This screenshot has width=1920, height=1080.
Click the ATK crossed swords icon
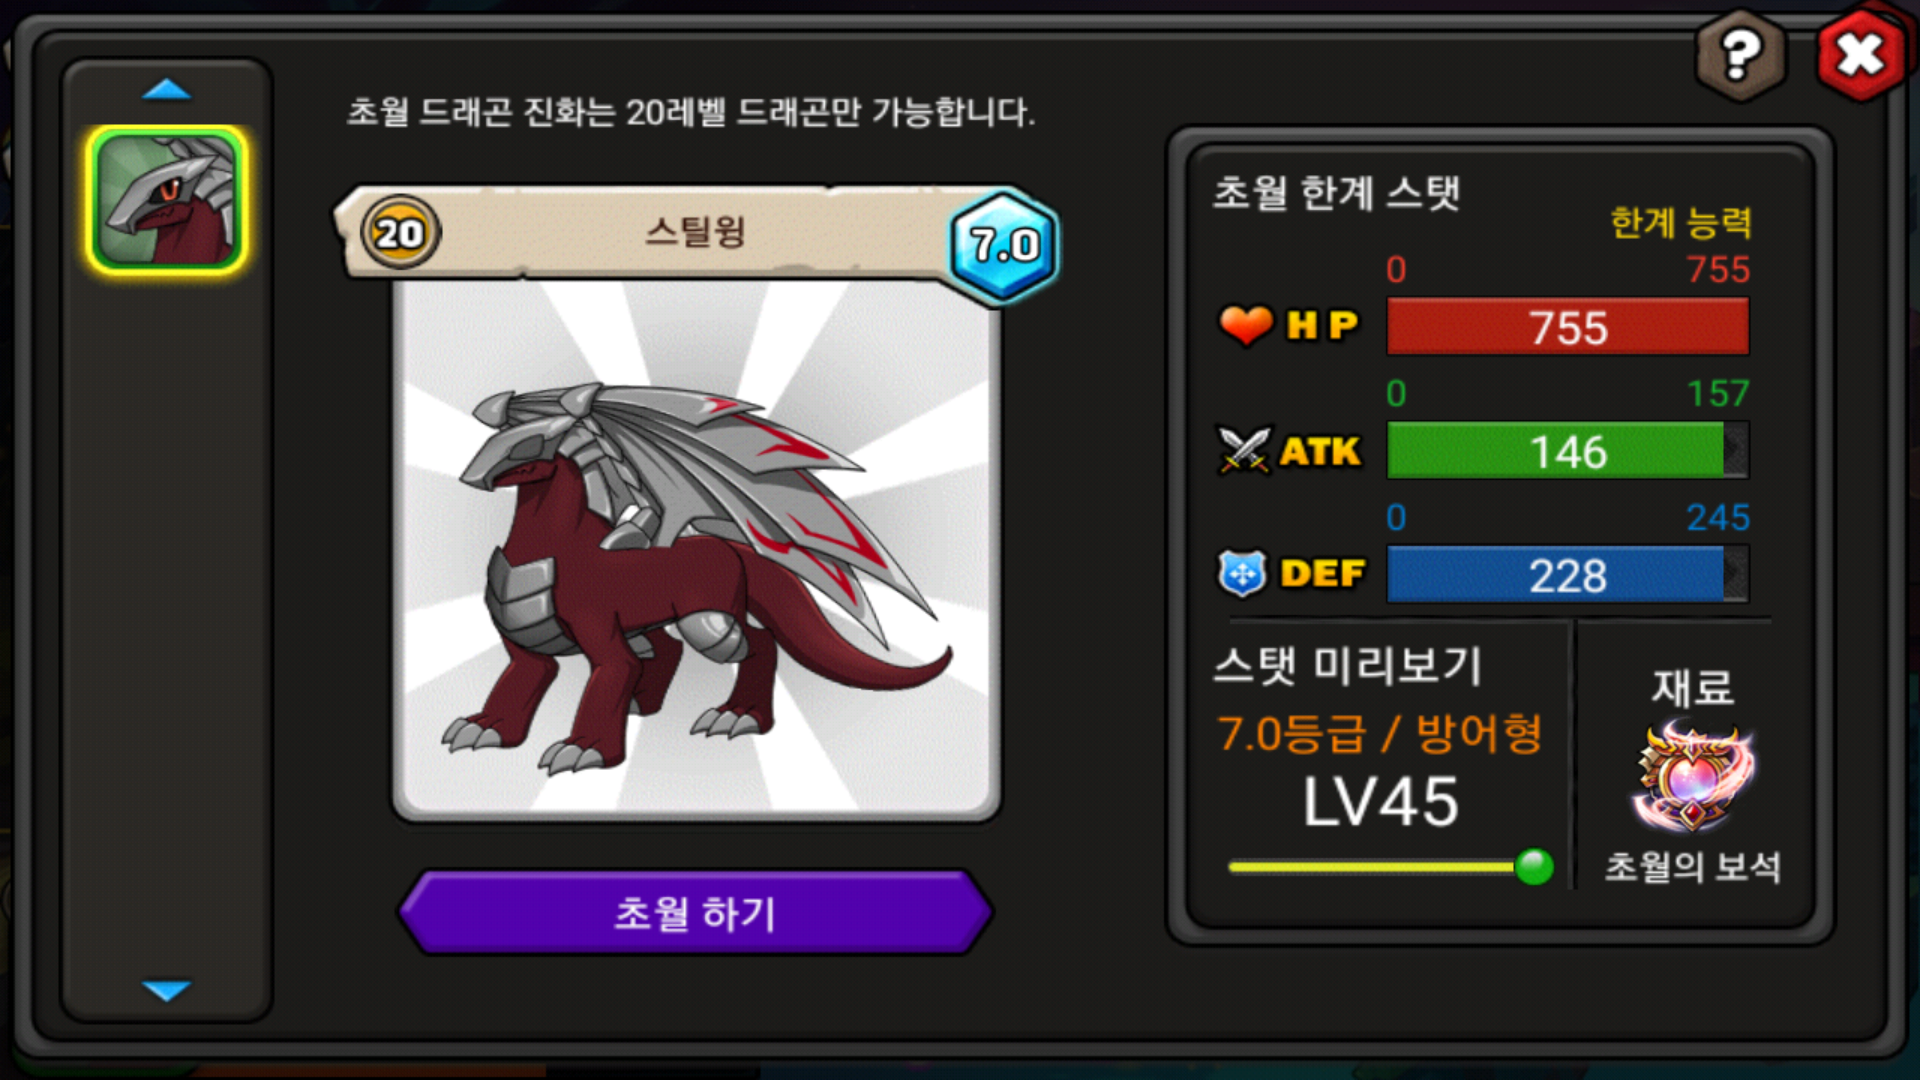click(x=1243, y=450)
